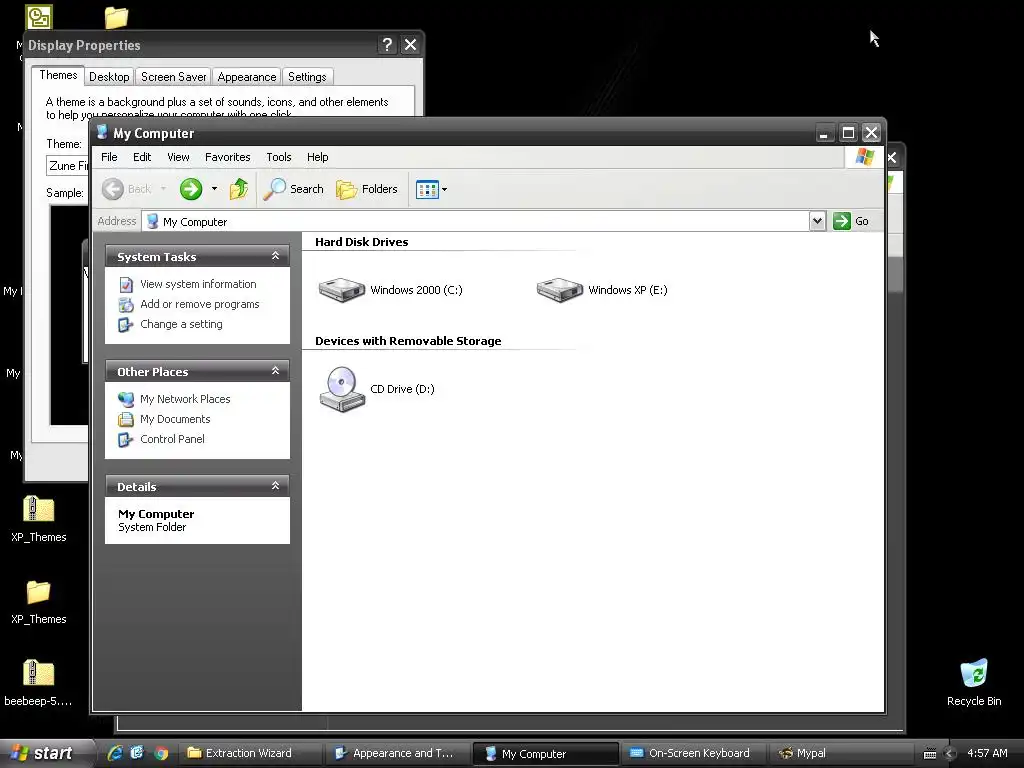Open the View menu
This screenshot has height=768, width=1024.
[178, 157]
